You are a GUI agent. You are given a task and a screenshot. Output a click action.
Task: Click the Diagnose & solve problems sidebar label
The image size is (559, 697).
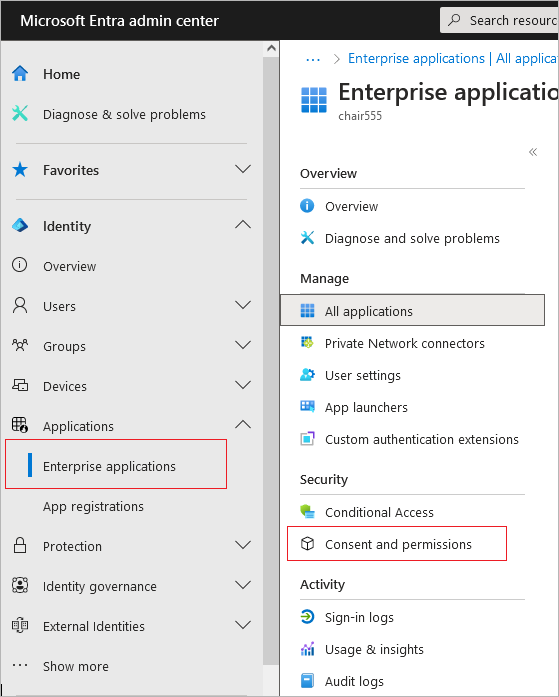(x=124, y=114)
